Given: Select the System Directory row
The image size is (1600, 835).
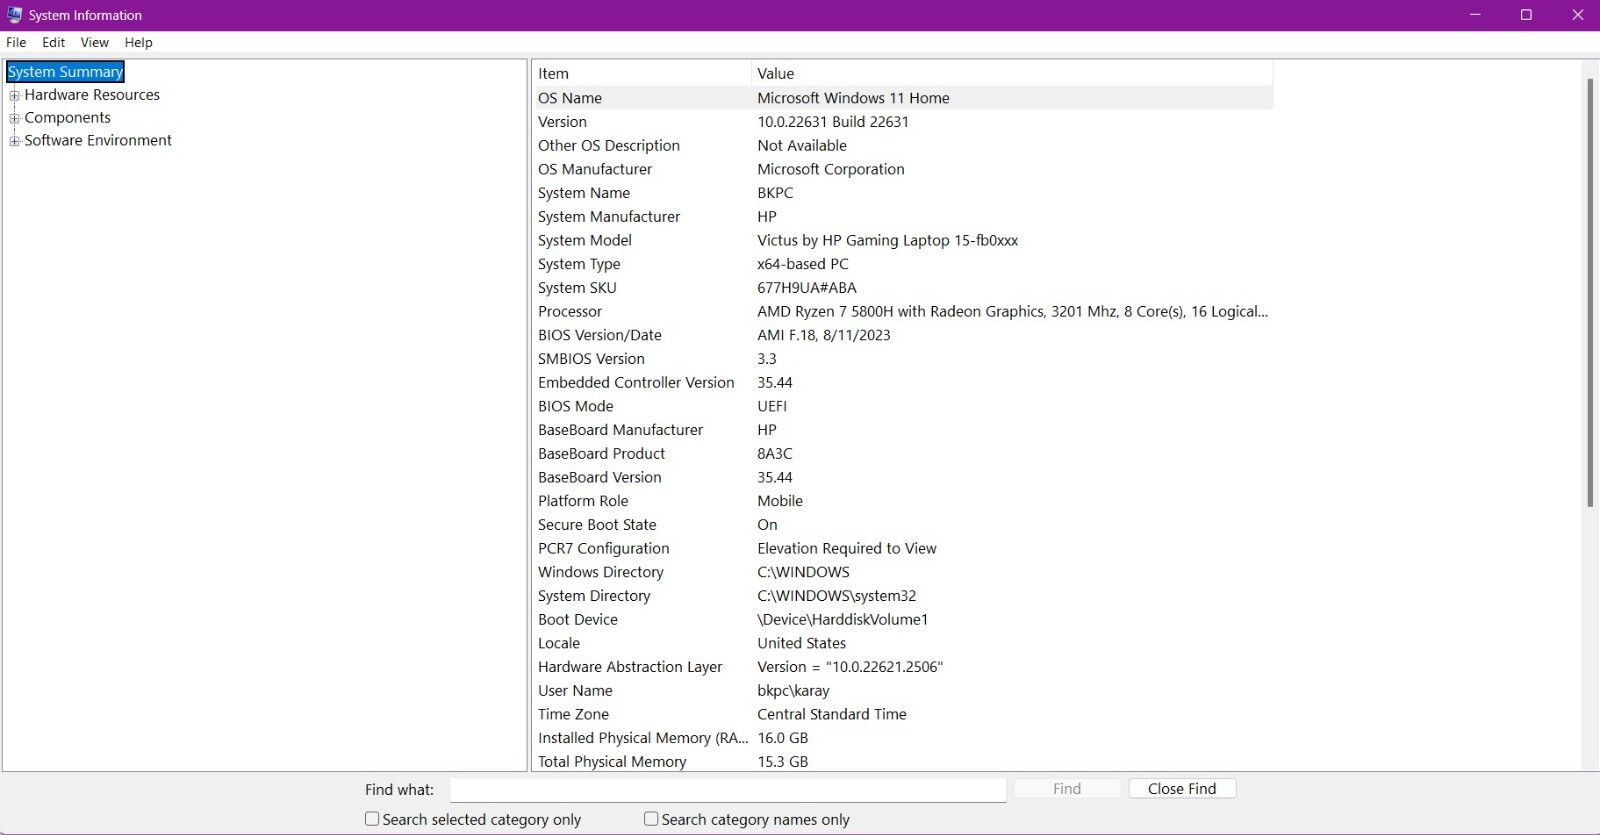Looking at the screenshot, I should (x=902, y=596).
